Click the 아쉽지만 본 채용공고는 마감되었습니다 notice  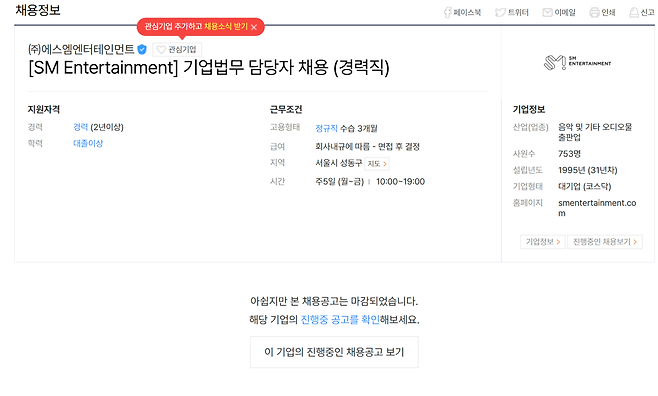coord(334,301)
